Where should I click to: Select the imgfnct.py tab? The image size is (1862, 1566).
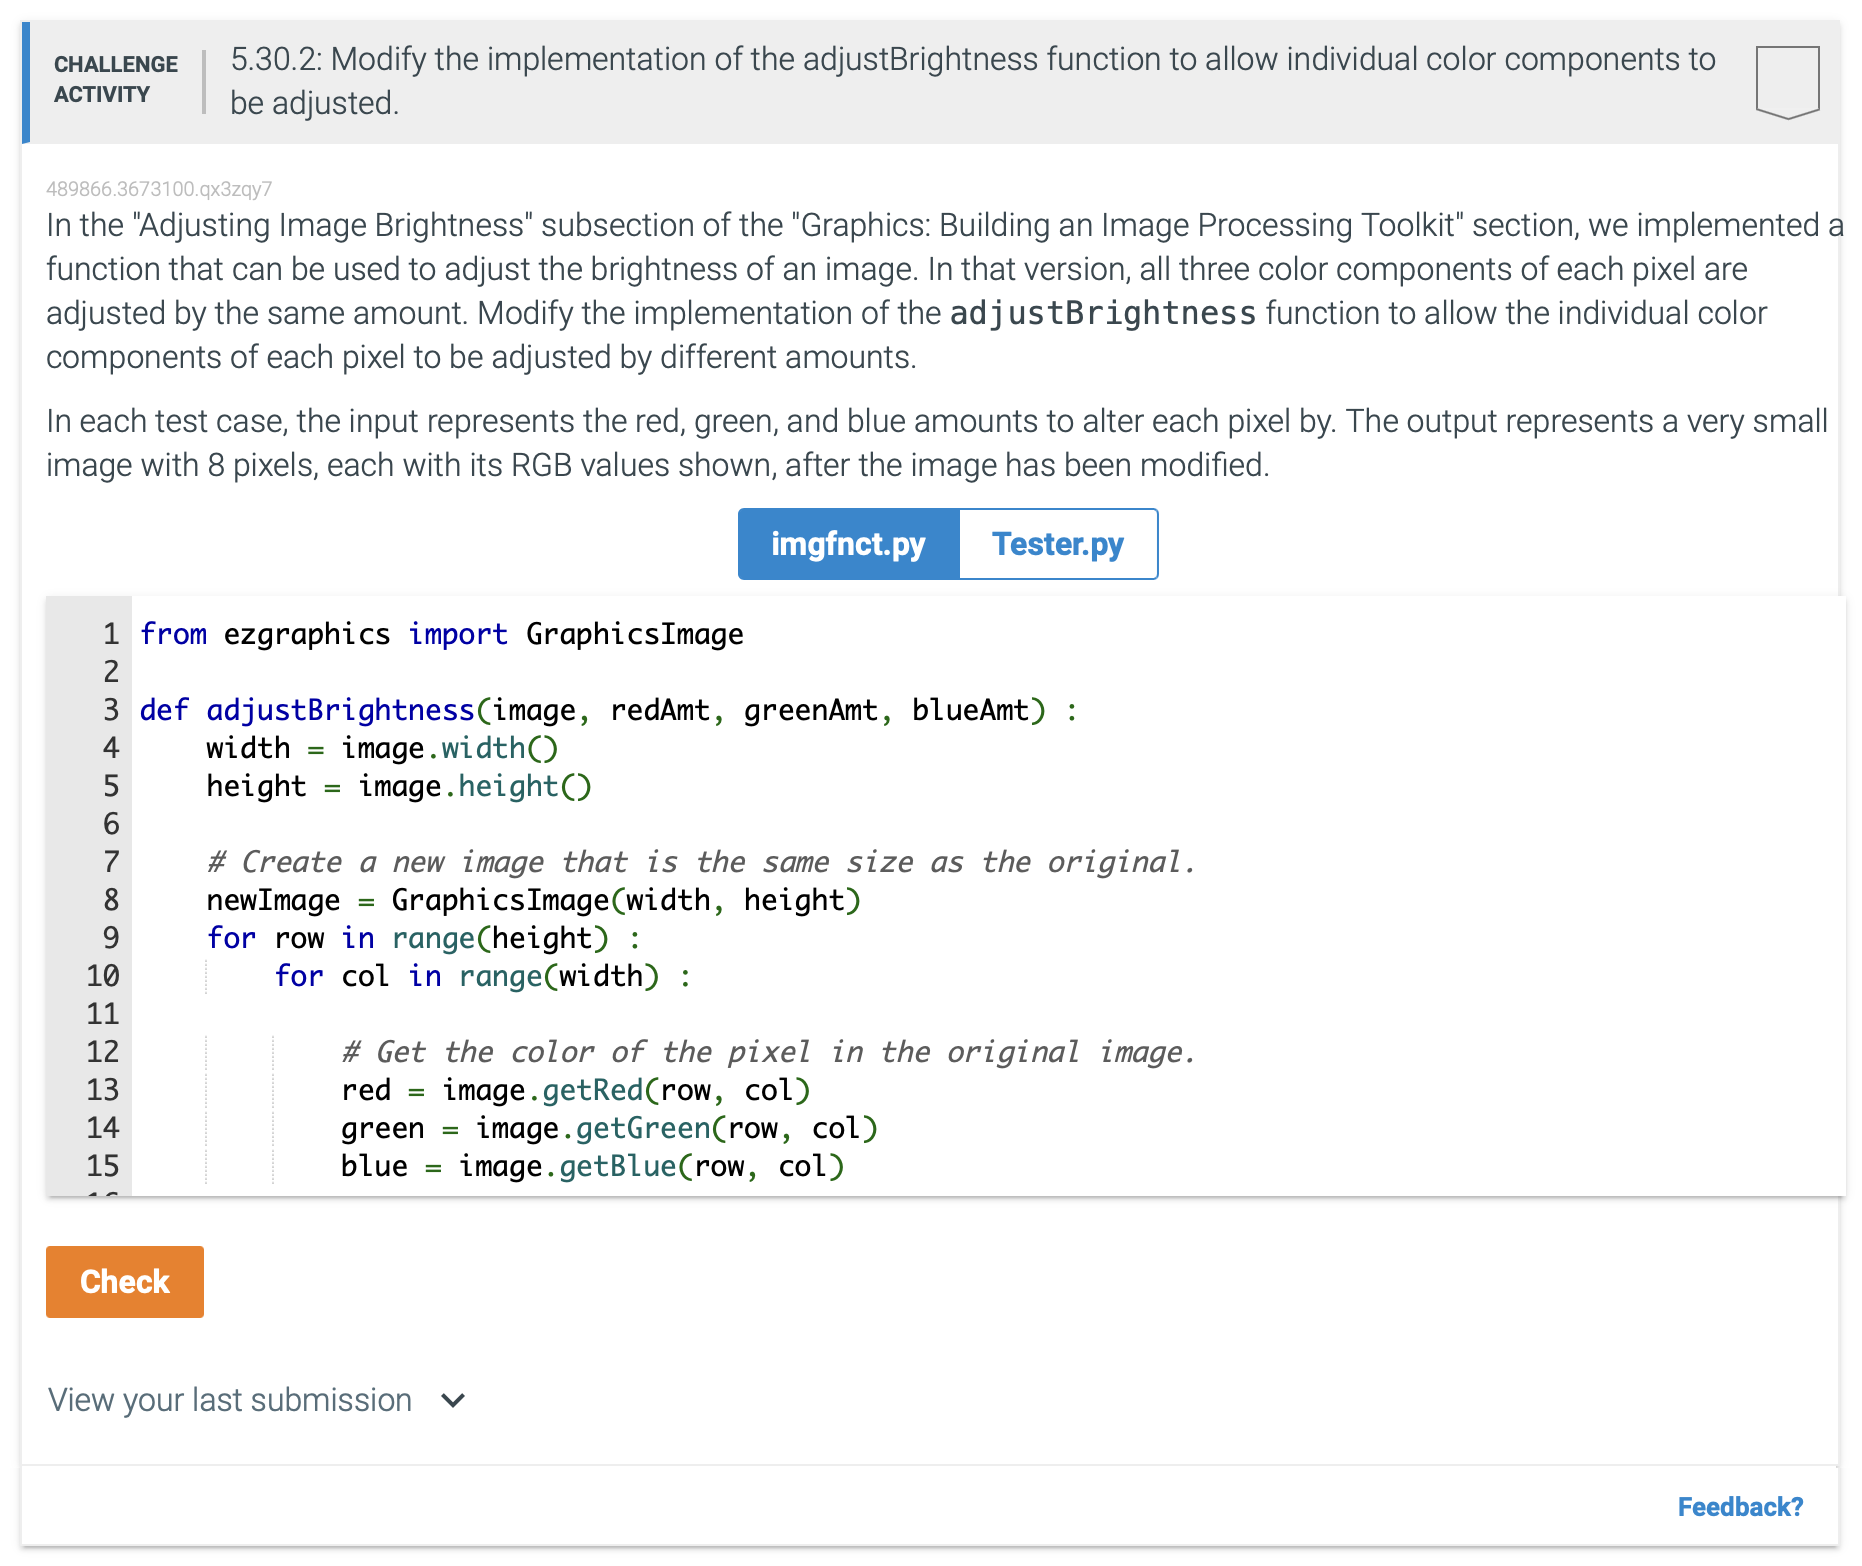(847, 544)
